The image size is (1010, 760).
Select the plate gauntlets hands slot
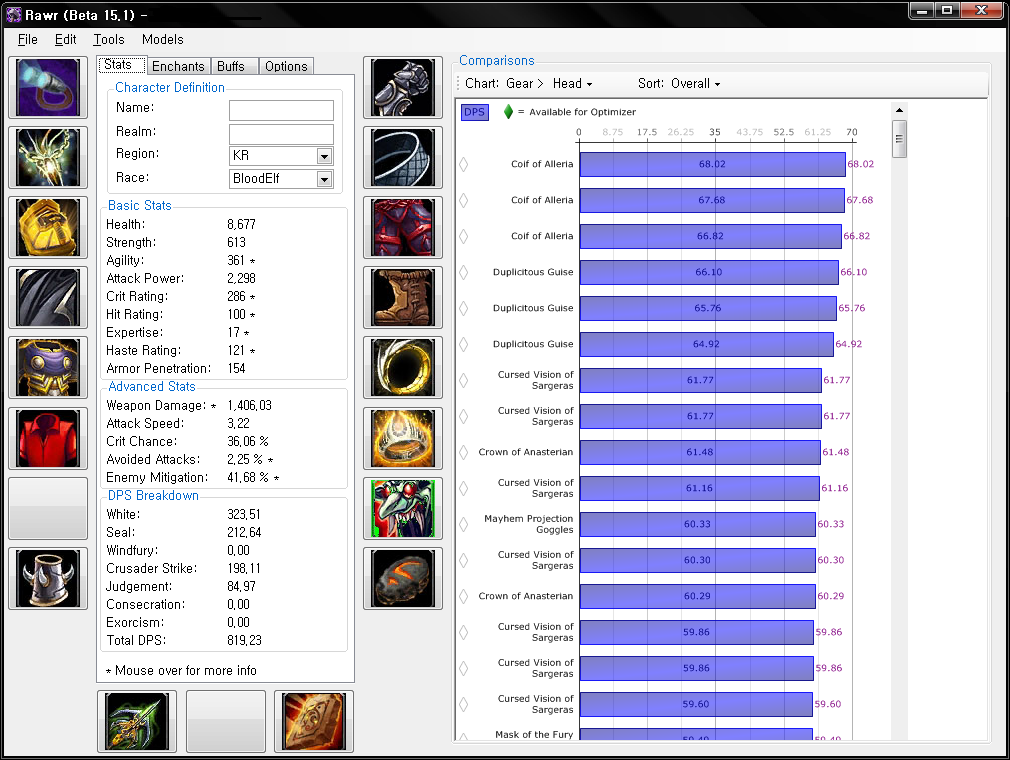(403, 87)
